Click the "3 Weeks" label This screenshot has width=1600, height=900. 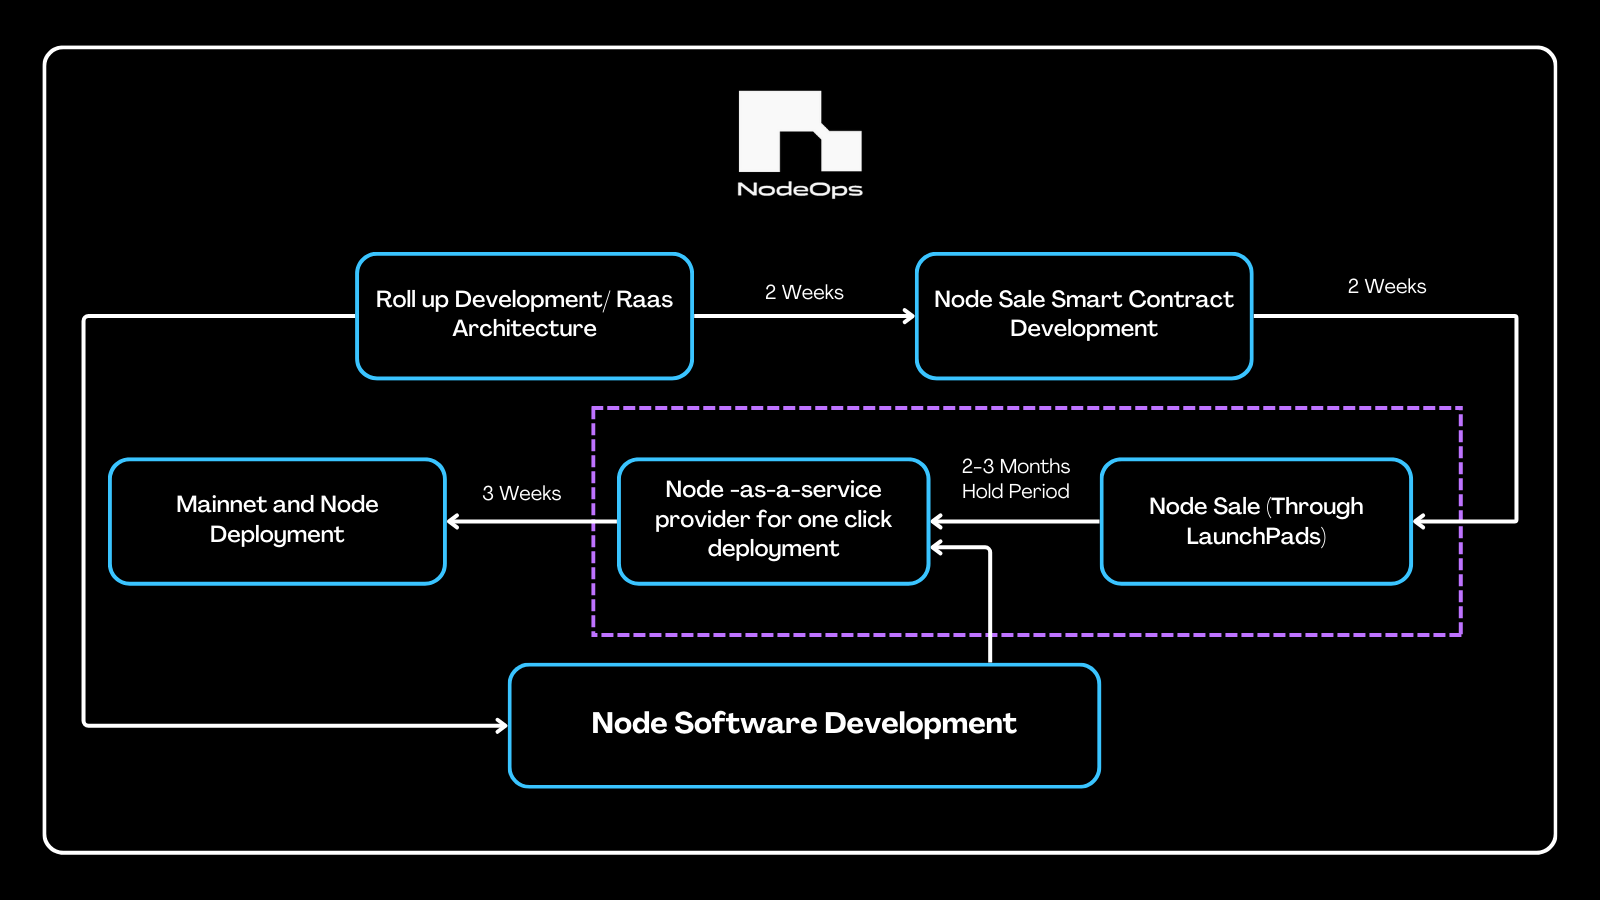tap(521, 493)
